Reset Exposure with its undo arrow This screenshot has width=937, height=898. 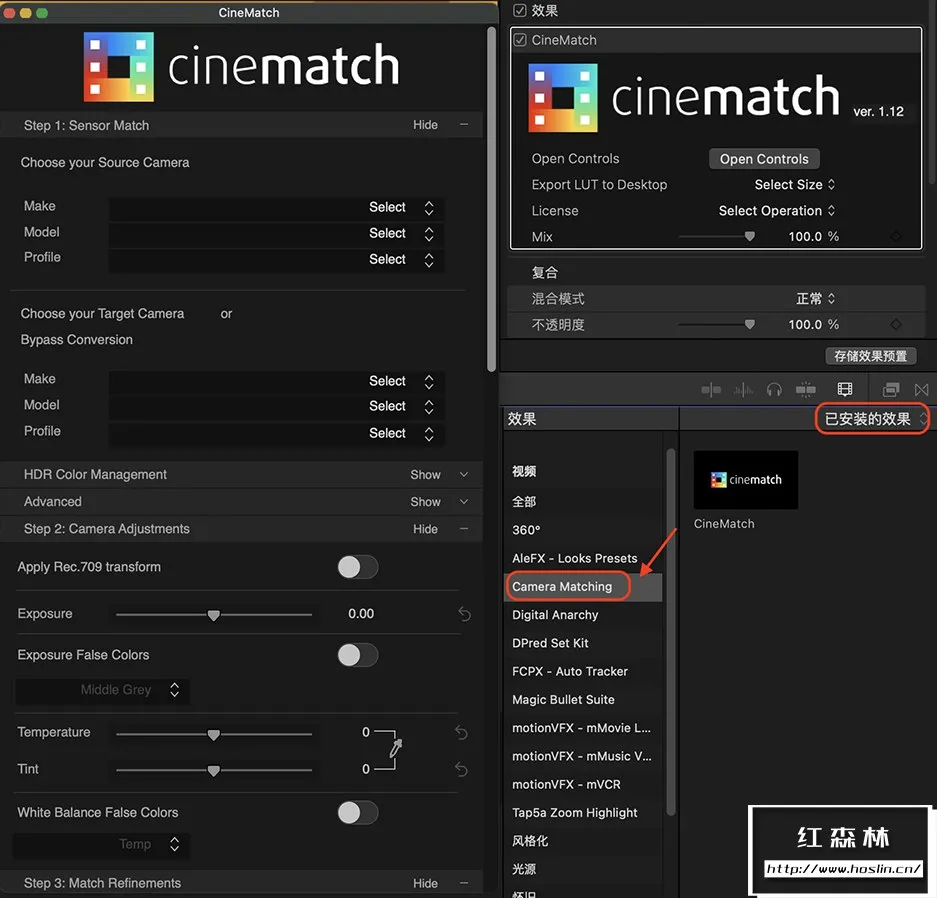pyautogui.click(x=464, y=614)
